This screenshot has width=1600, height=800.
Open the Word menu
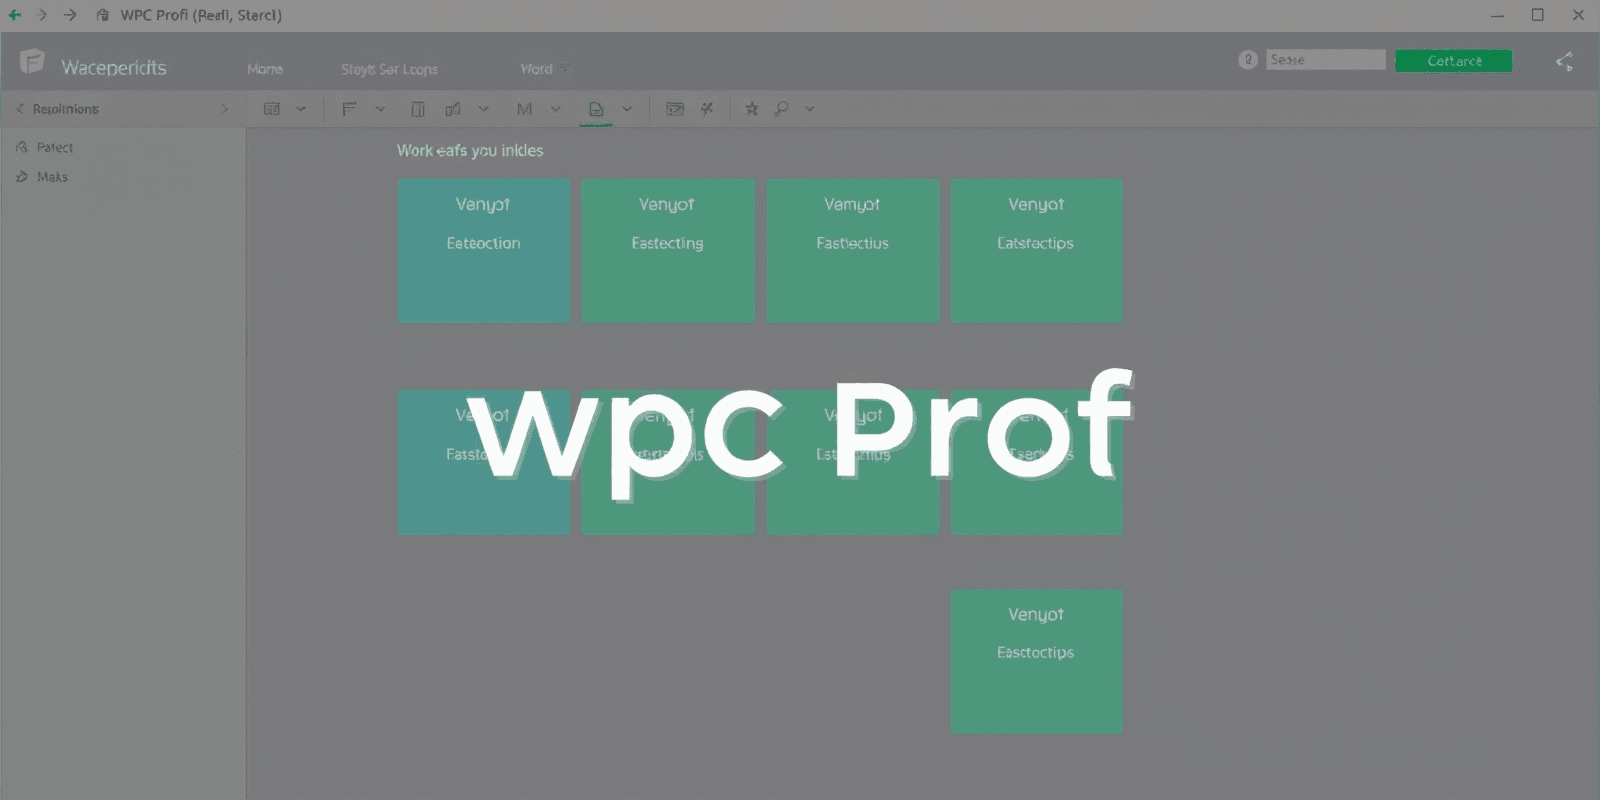tap(536, 69)
